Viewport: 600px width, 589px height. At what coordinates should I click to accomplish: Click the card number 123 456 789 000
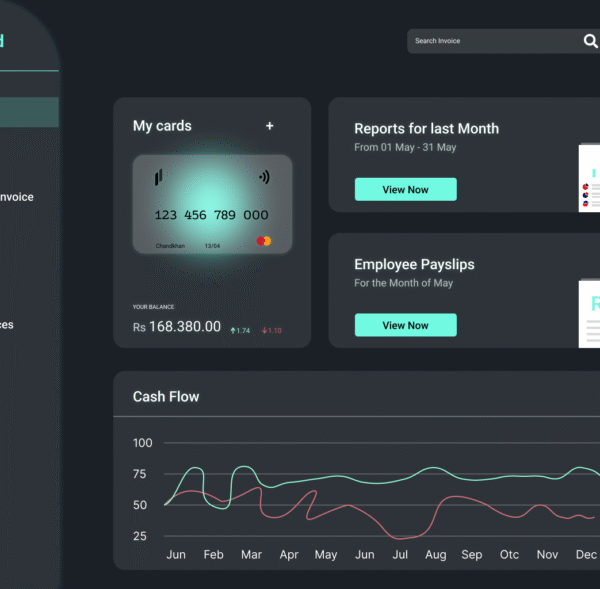[x=211, y=215]
